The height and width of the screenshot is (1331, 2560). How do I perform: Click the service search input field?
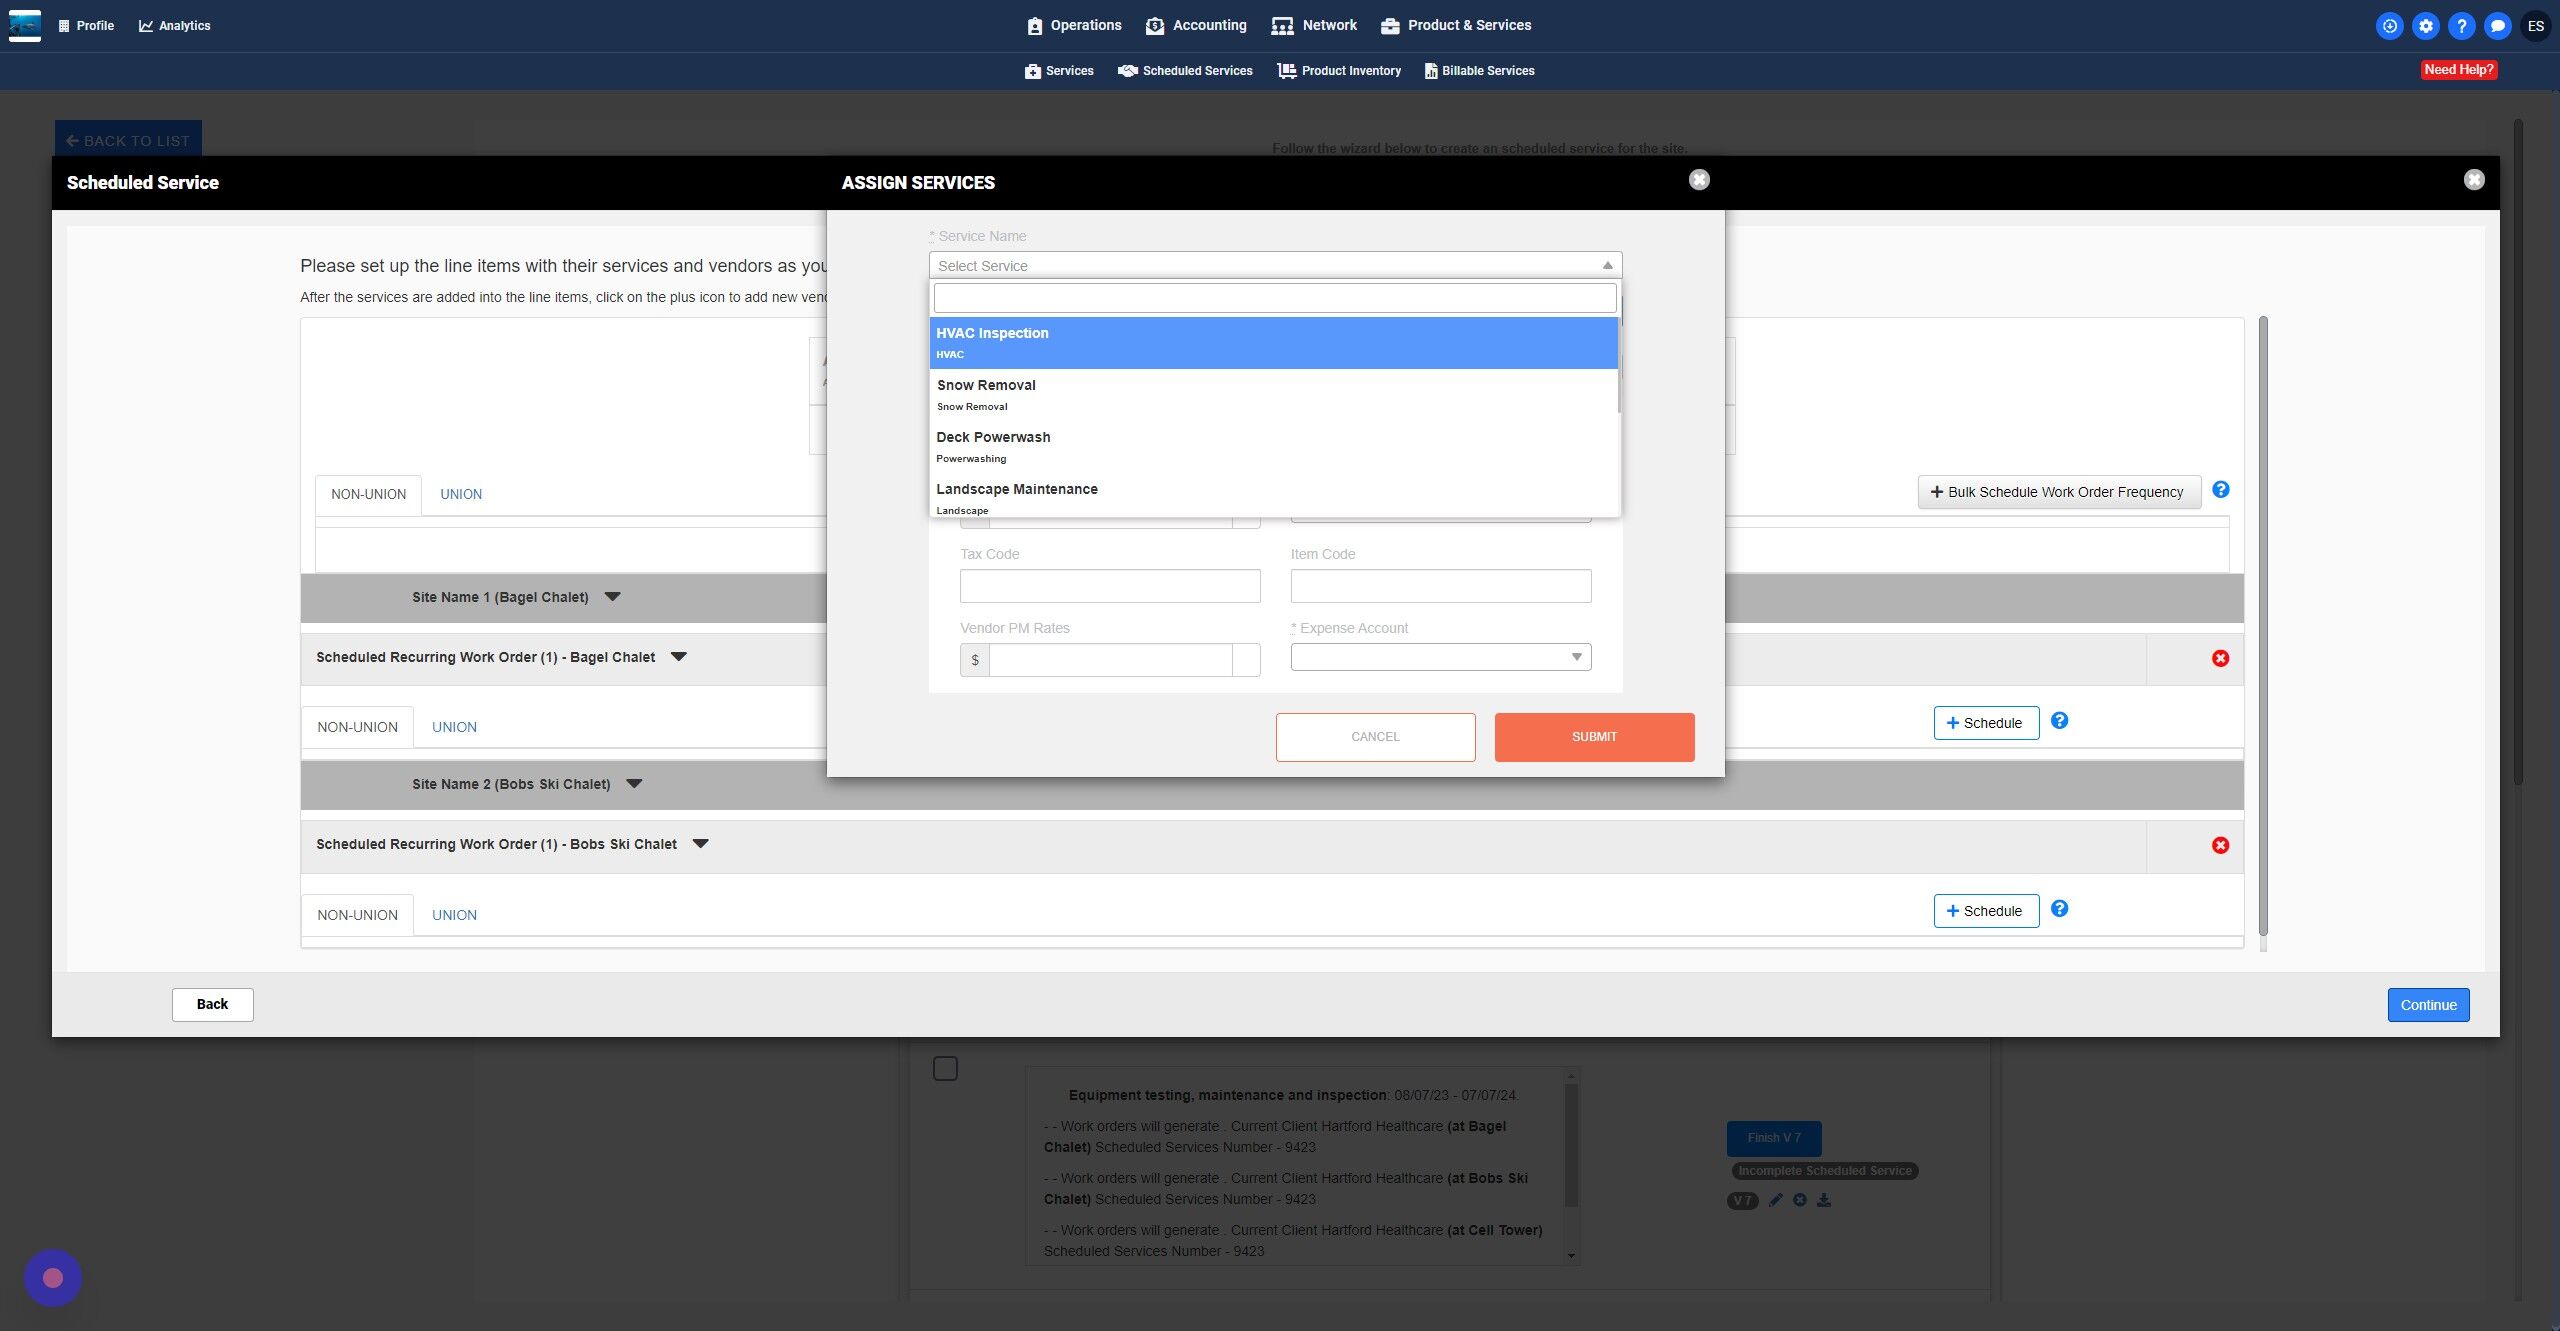tap(1274, 298)
